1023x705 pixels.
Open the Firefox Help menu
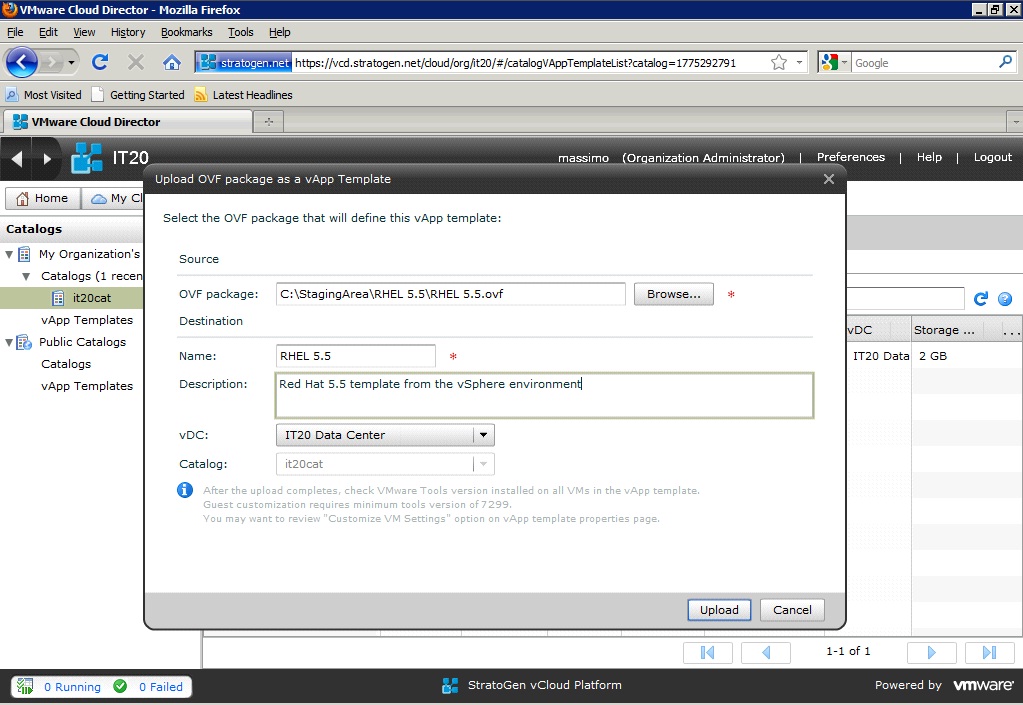(x=279, y=32)
